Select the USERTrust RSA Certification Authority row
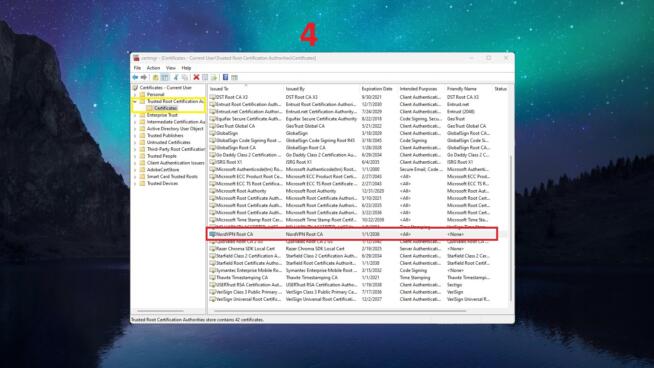The width and height of the screenshot is (654, 368). 358,285
